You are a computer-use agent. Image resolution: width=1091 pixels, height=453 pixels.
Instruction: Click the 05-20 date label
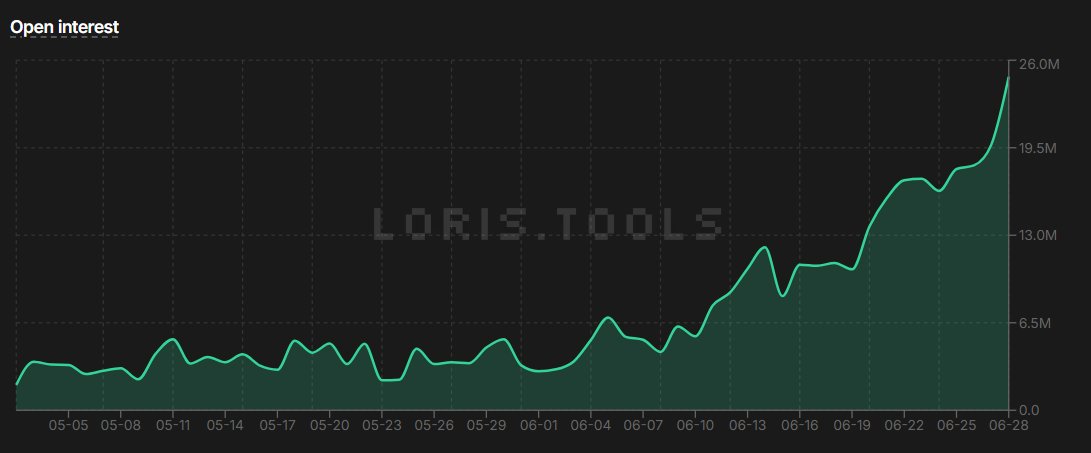coord(329,424)
